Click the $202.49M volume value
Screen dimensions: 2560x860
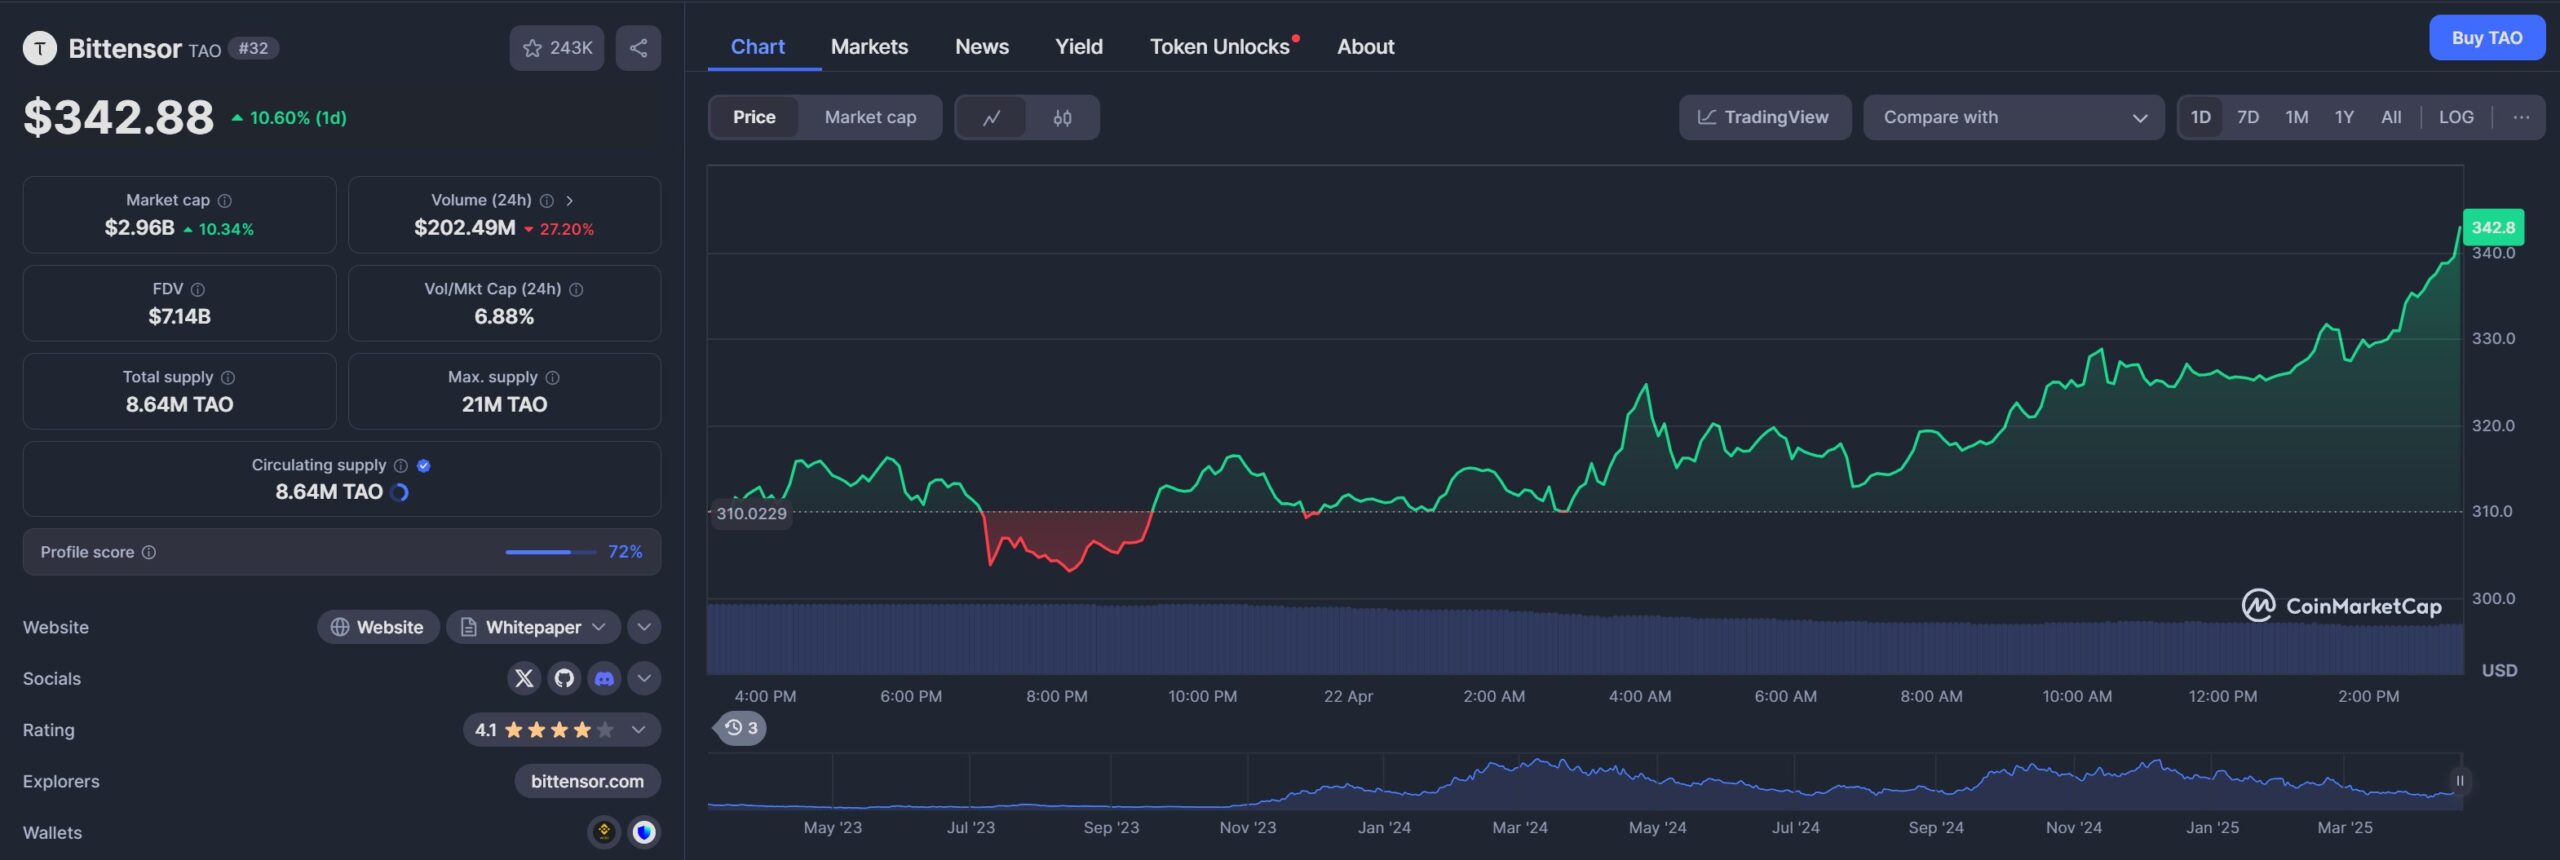465,228
